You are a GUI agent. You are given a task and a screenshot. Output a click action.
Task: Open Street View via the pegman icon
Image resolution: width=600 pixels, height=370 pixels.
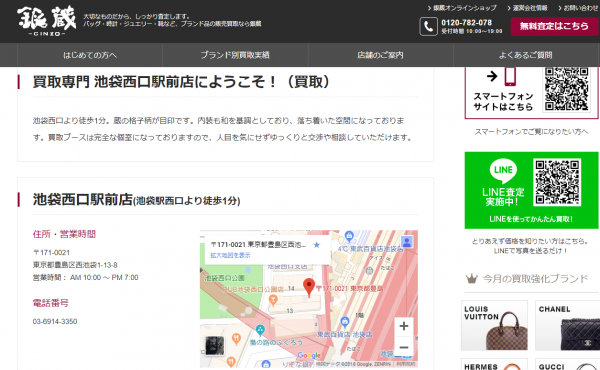[x=407, y=242]
